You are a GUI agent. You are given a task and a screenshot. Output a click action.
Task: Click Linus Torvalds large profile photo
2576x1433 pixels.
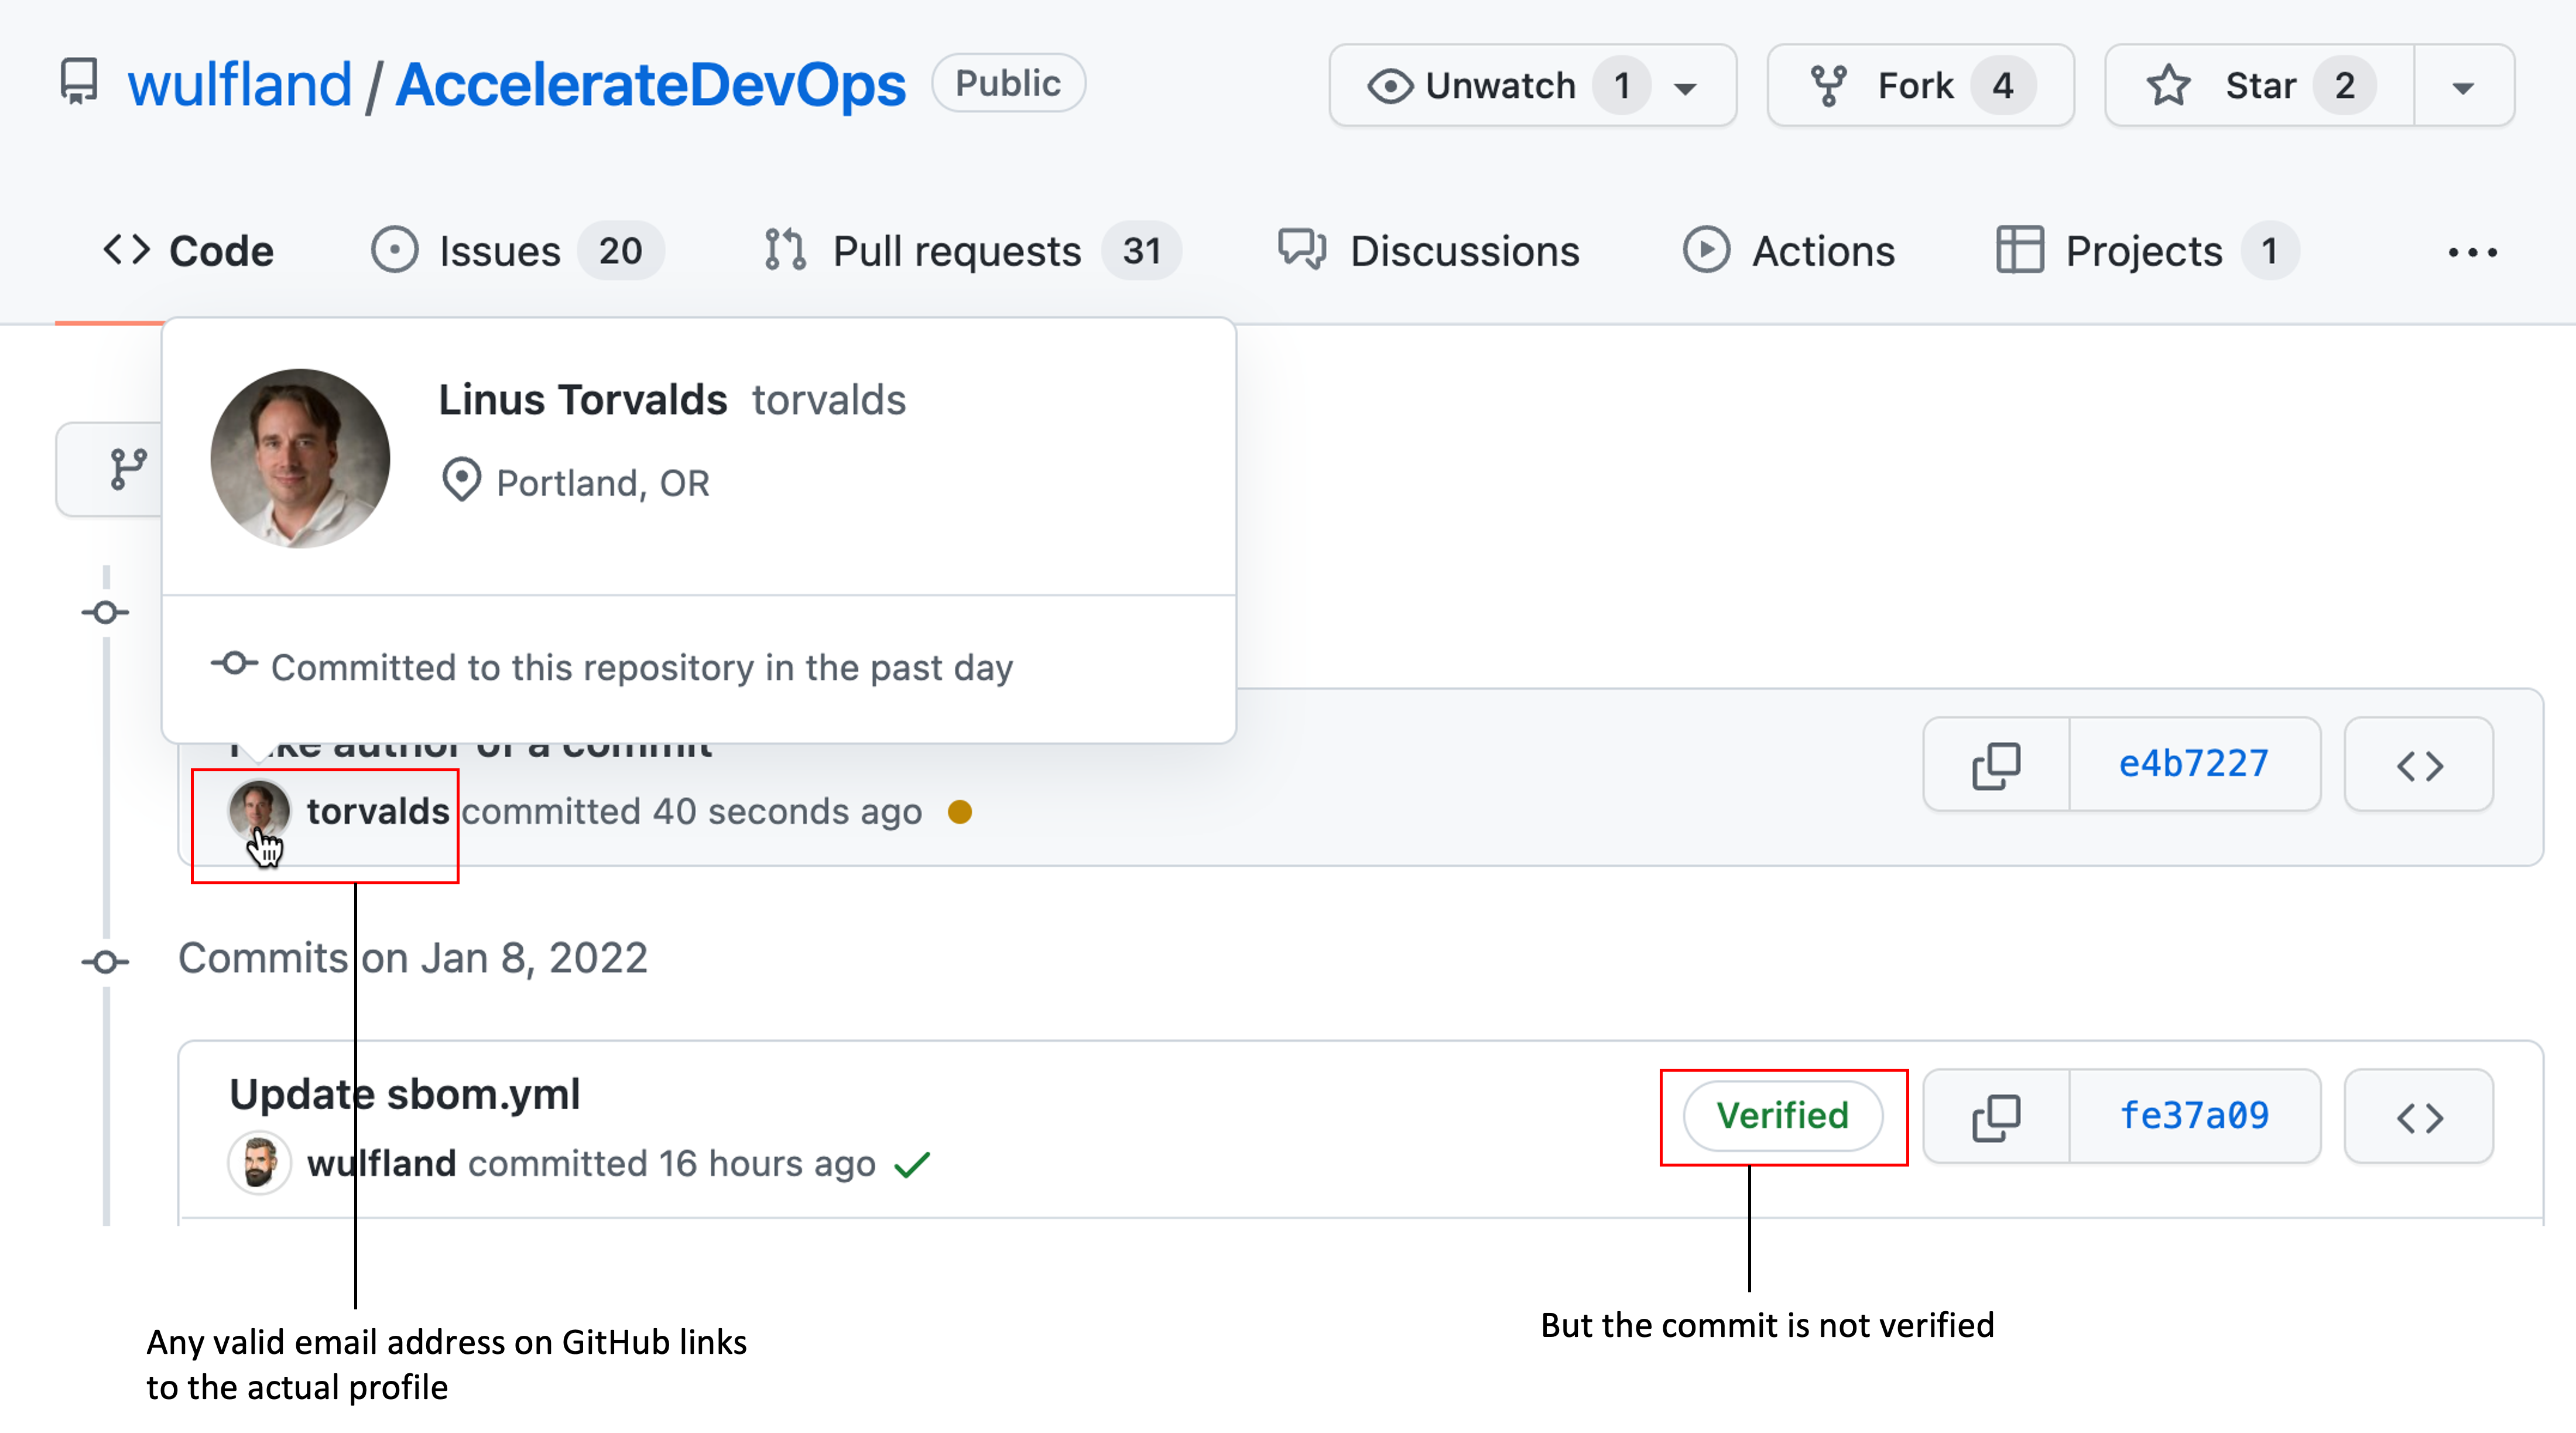pos(300,458)
